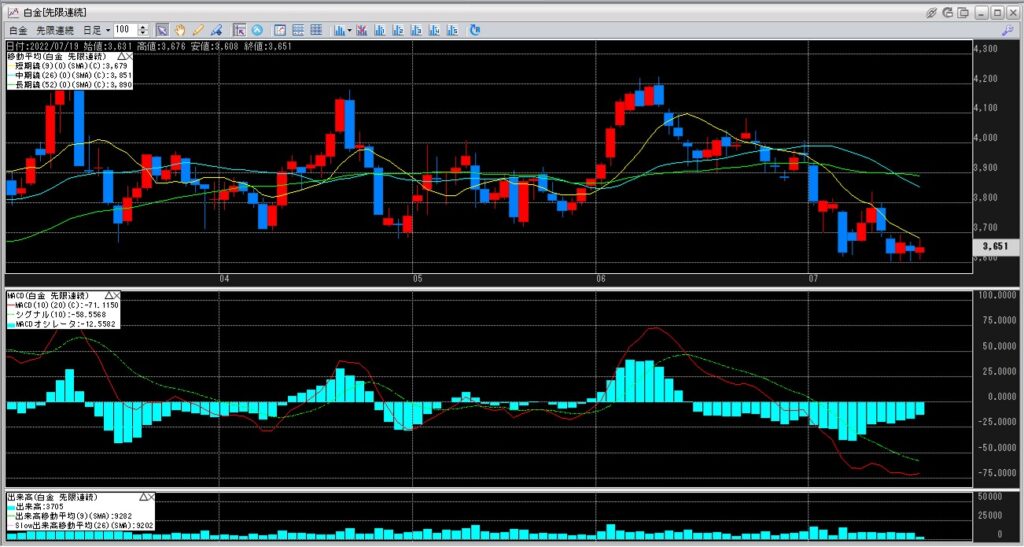Click the chart icon beside 白金[先限連続] title
Screen dimensions: 1024x547
13,12
